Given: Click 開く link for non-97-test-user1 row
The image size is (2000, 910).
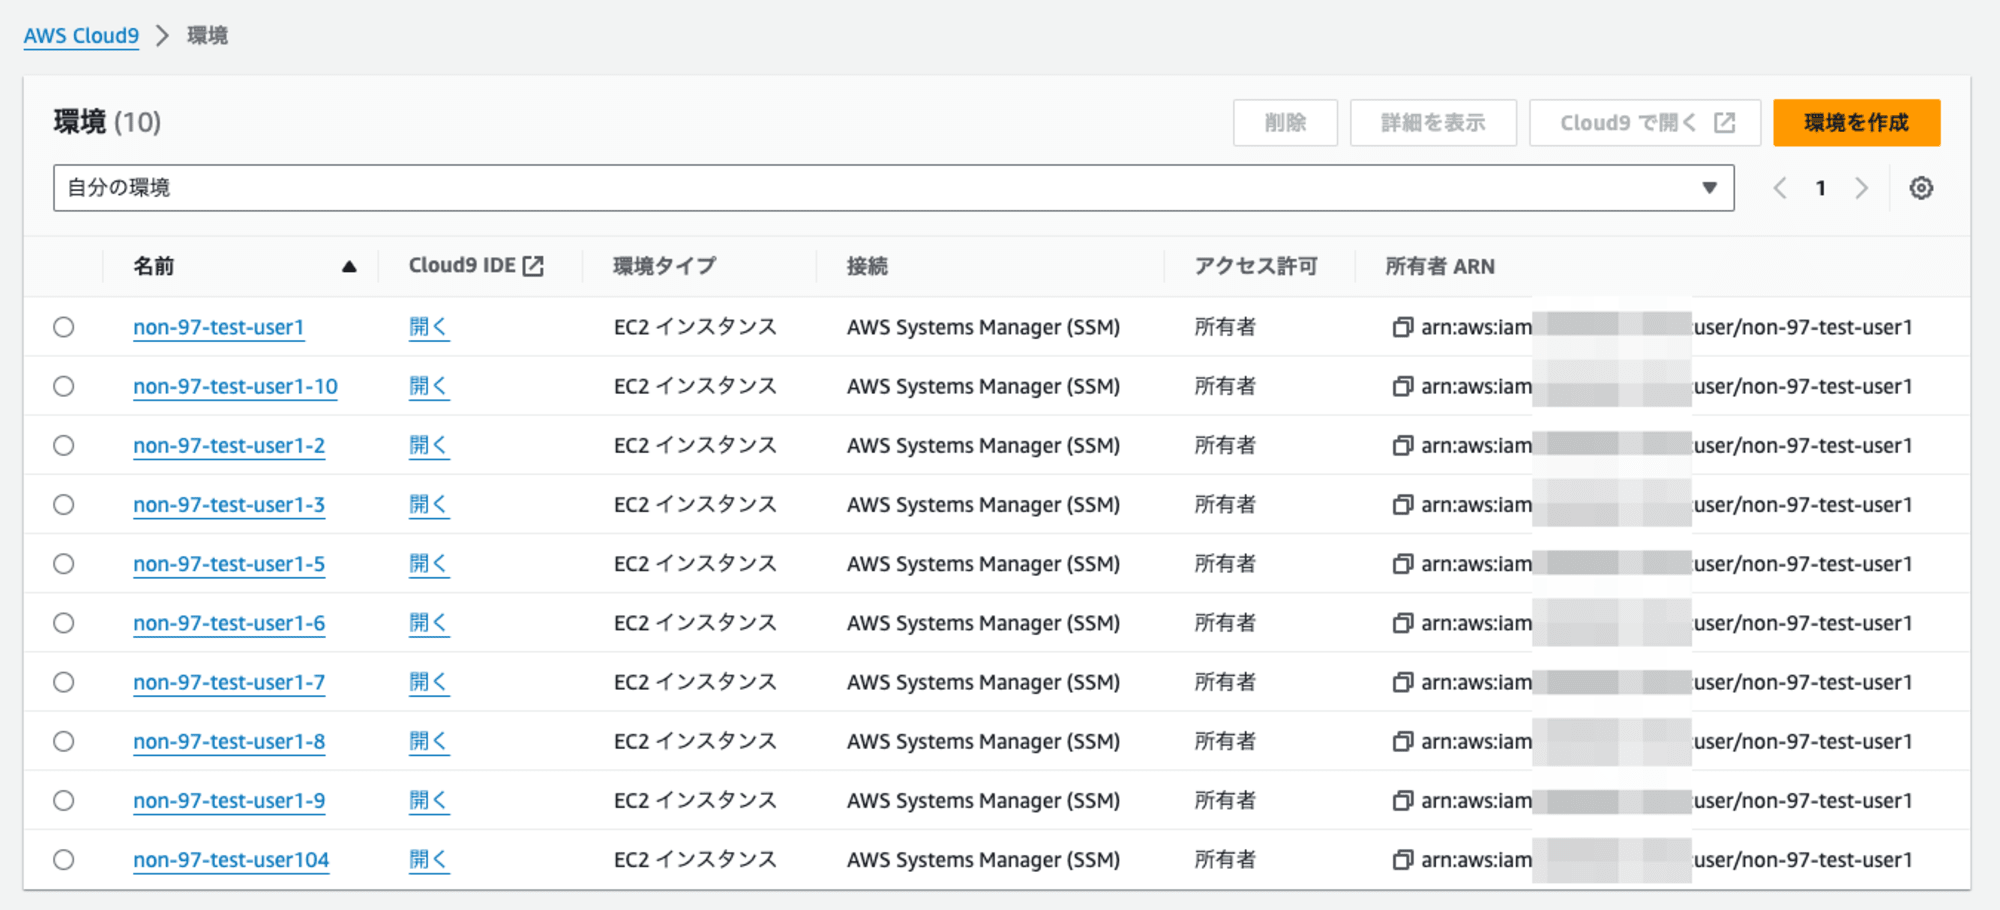Looking at the screenshot, I should [x=429, y=327].
